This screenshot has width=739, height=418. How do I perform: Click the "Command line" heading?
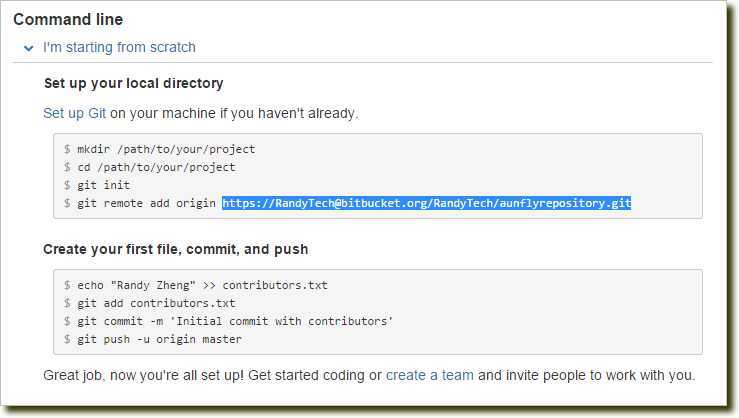point(68,19)
